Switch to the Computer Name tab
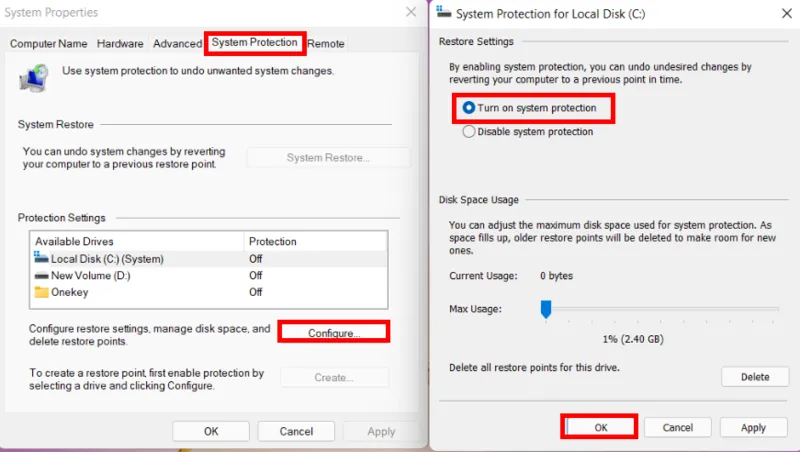The width and height of the screenshot is (800, 452). [x=48, y=44]
